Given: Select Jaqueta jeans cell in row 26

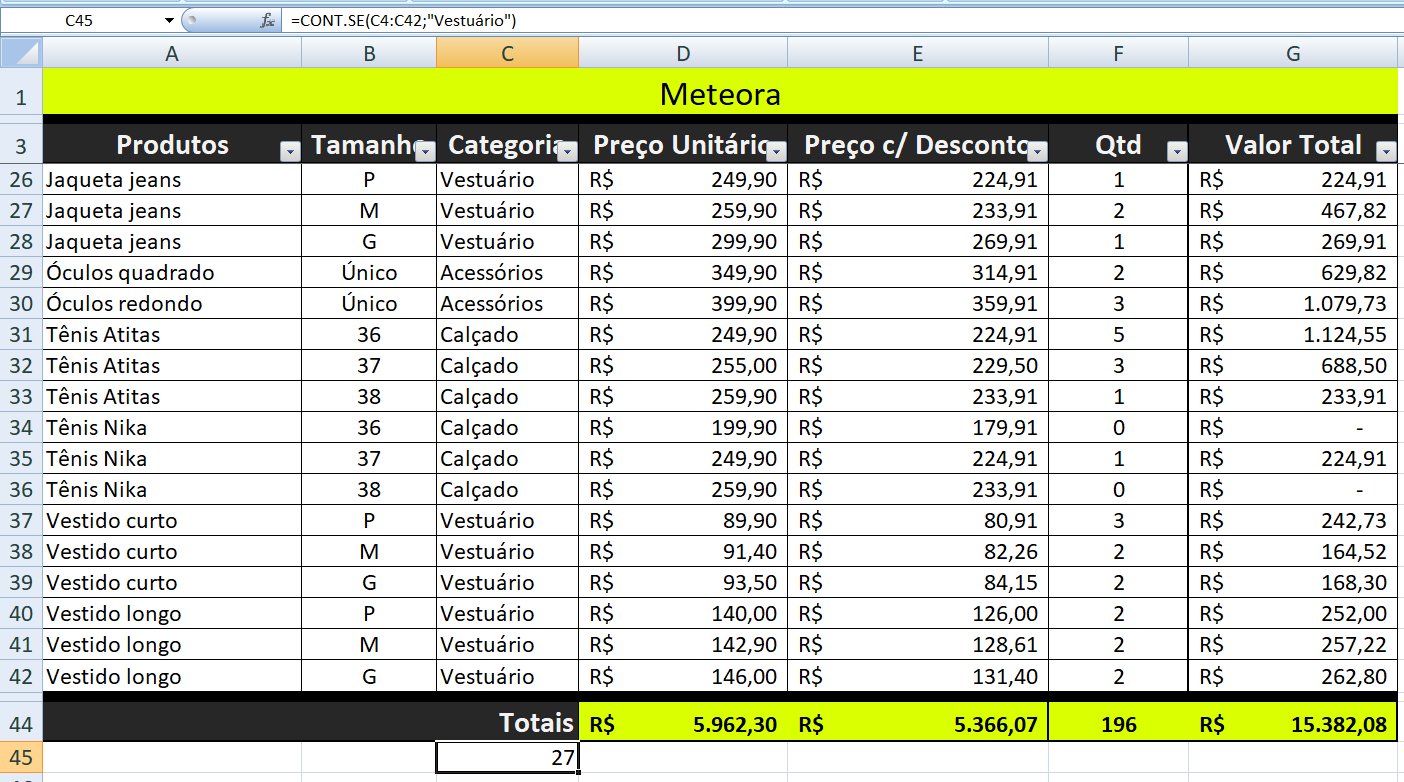Looking at the screenshot, I should click(x=172, y=180).
